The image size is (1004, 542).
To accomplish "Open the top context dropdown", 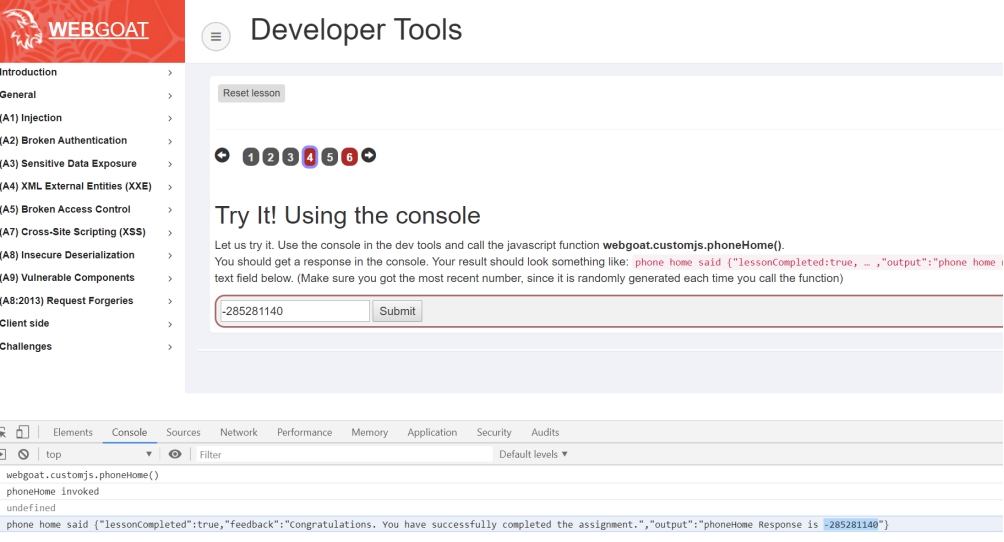I will pos(98,454).
